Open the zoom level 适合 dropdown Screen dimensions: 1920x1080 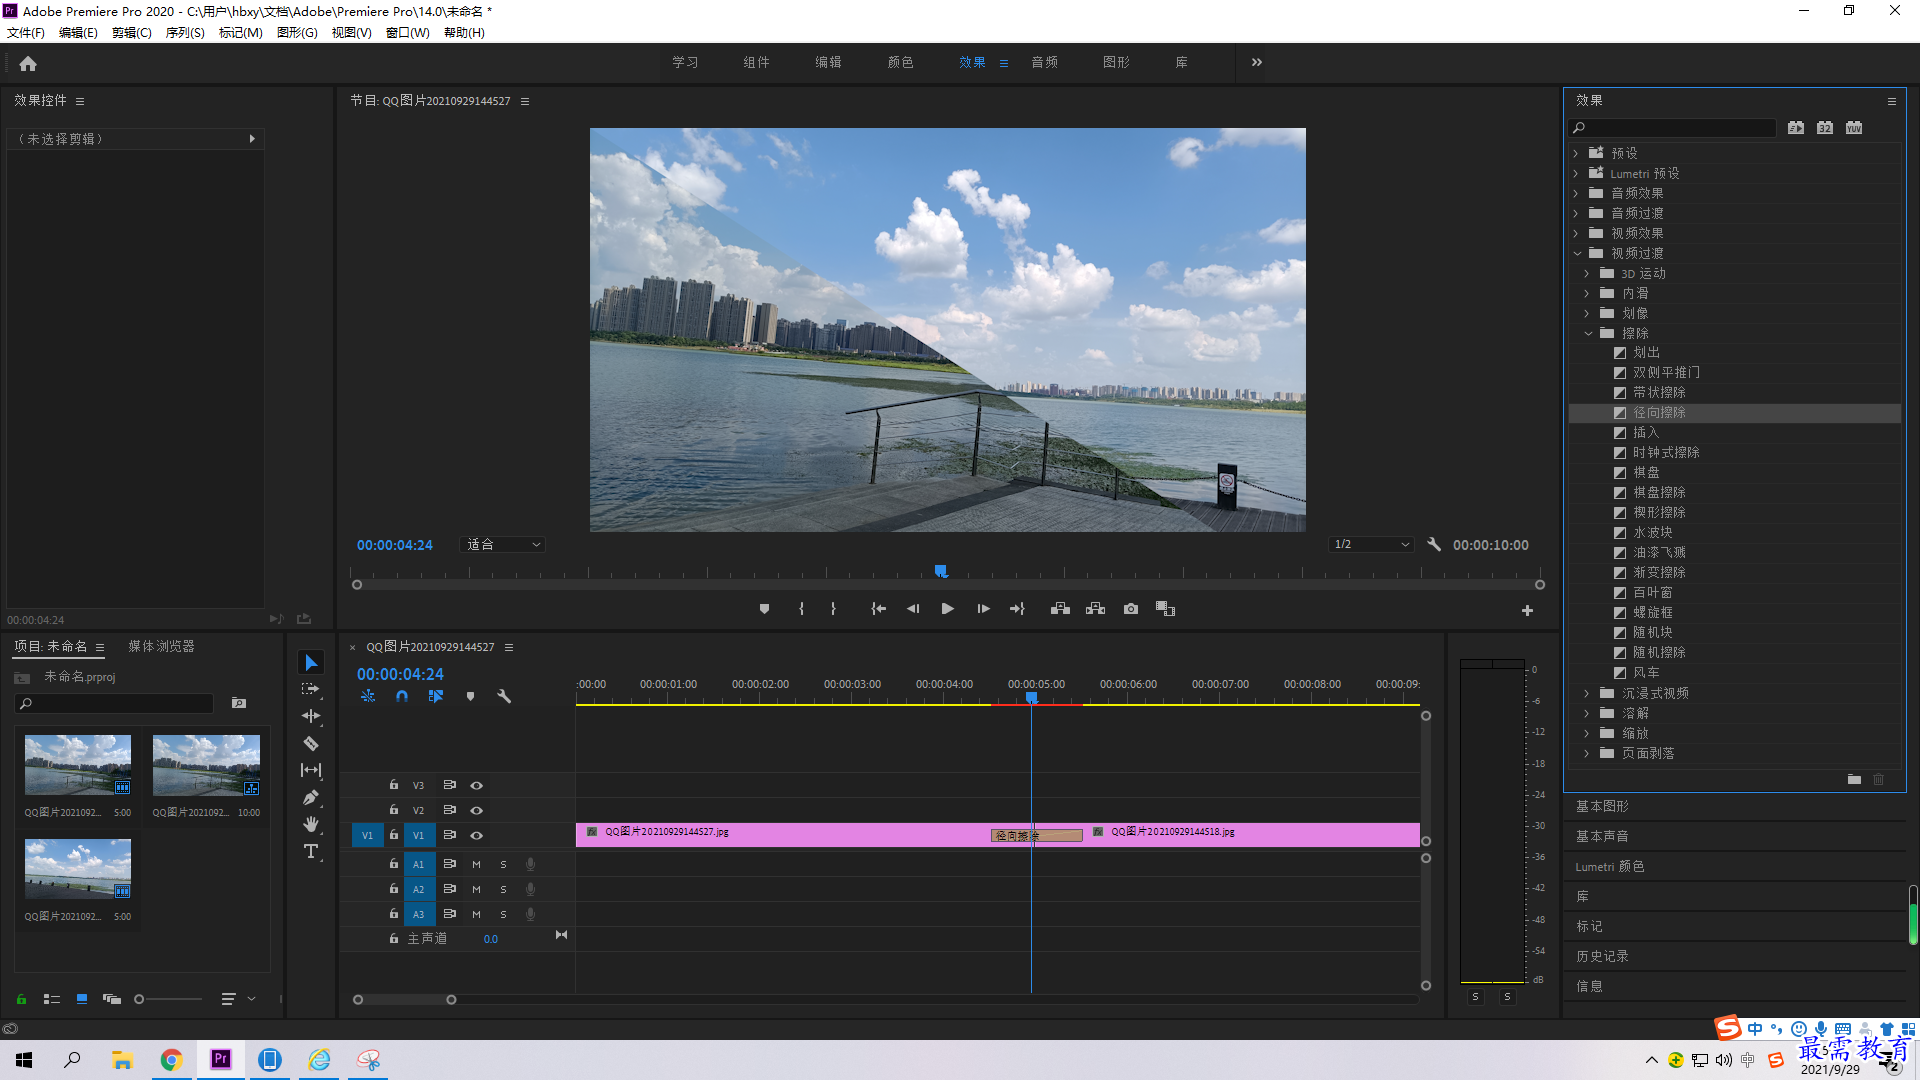point(502,545)
